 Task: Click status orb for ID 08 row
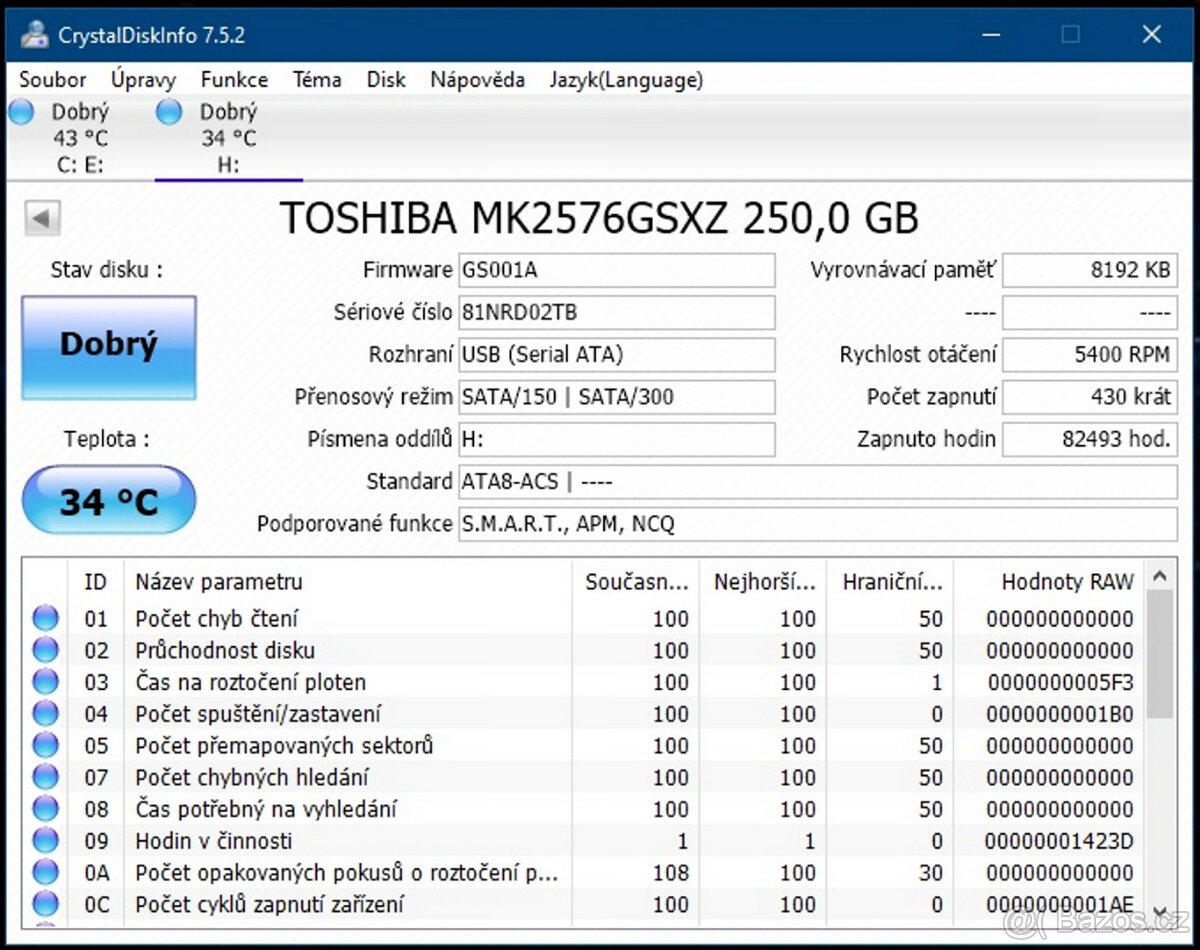(45, 809)
